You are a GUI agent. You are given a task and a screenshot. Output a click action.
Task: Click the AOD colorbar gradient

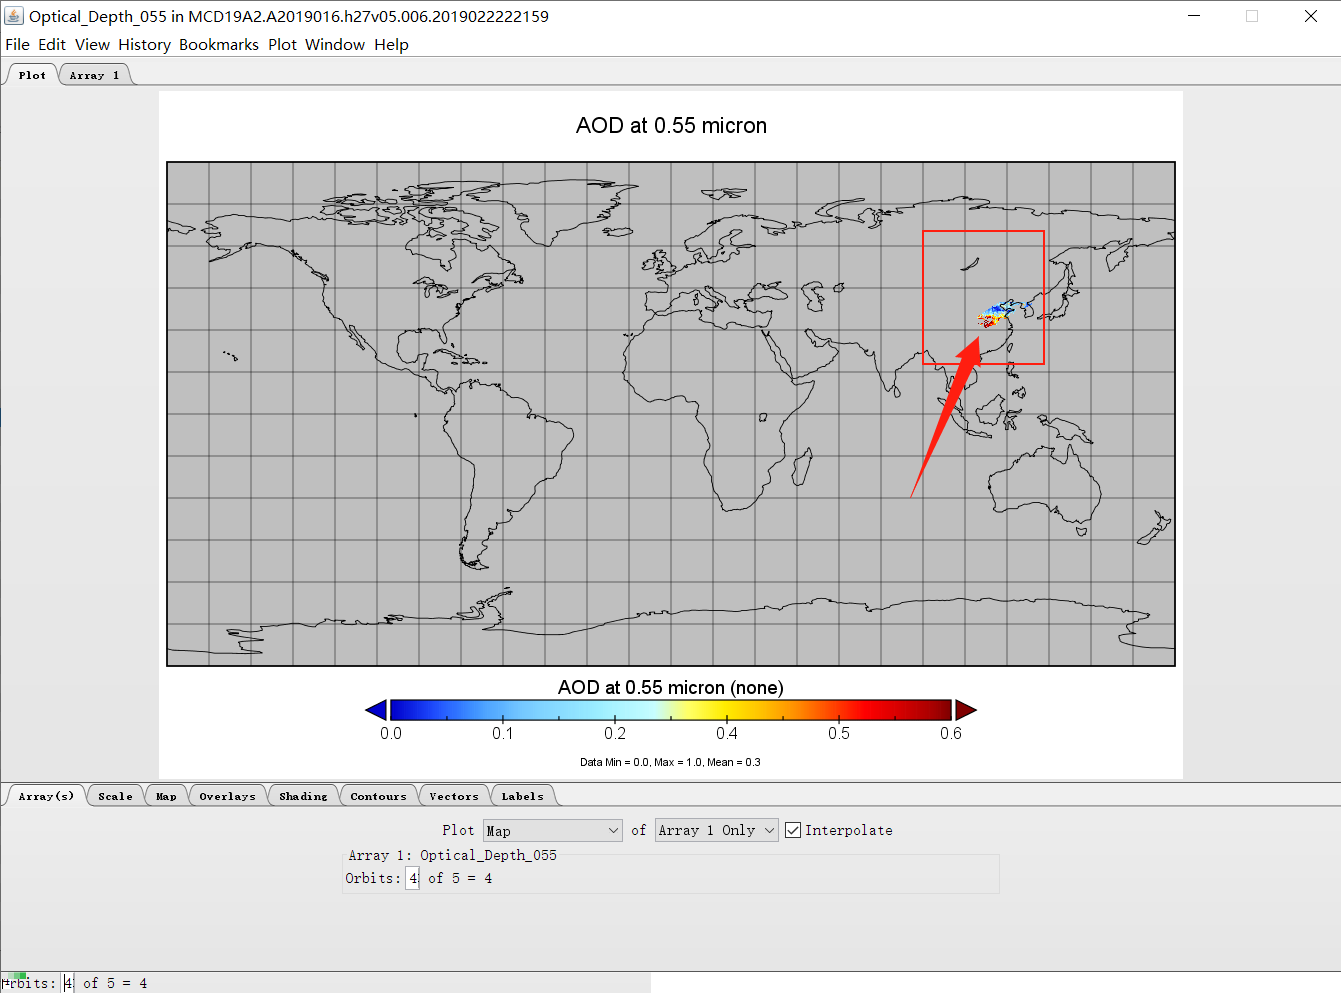(x=670, y=709)
